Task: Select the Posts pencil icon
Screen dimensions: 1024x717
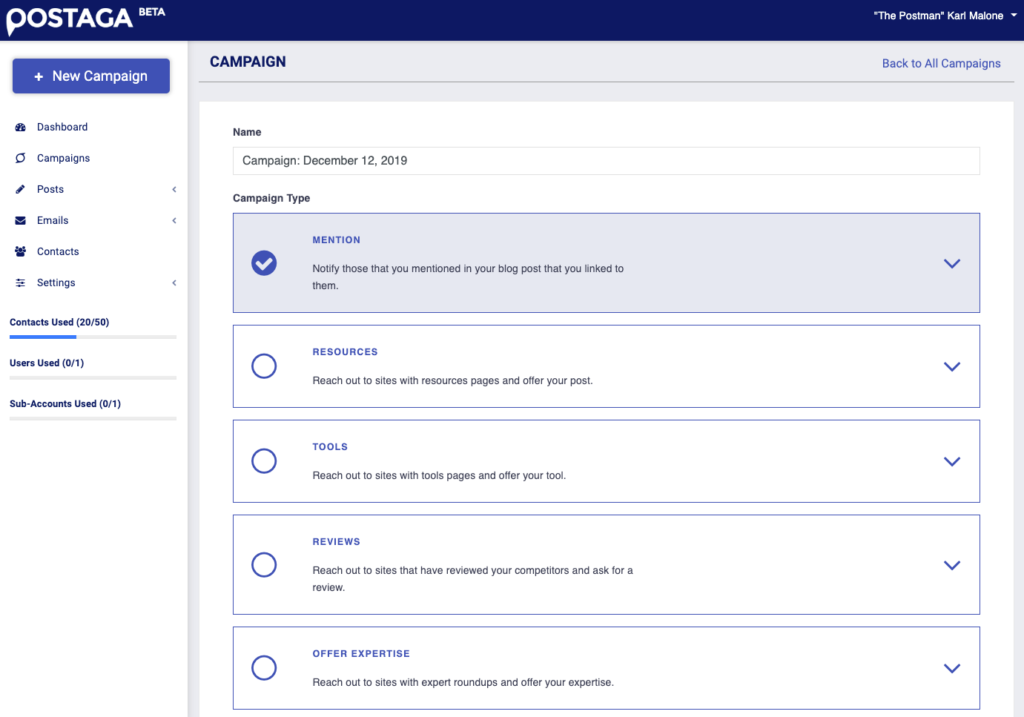Action: click(20, 189)
